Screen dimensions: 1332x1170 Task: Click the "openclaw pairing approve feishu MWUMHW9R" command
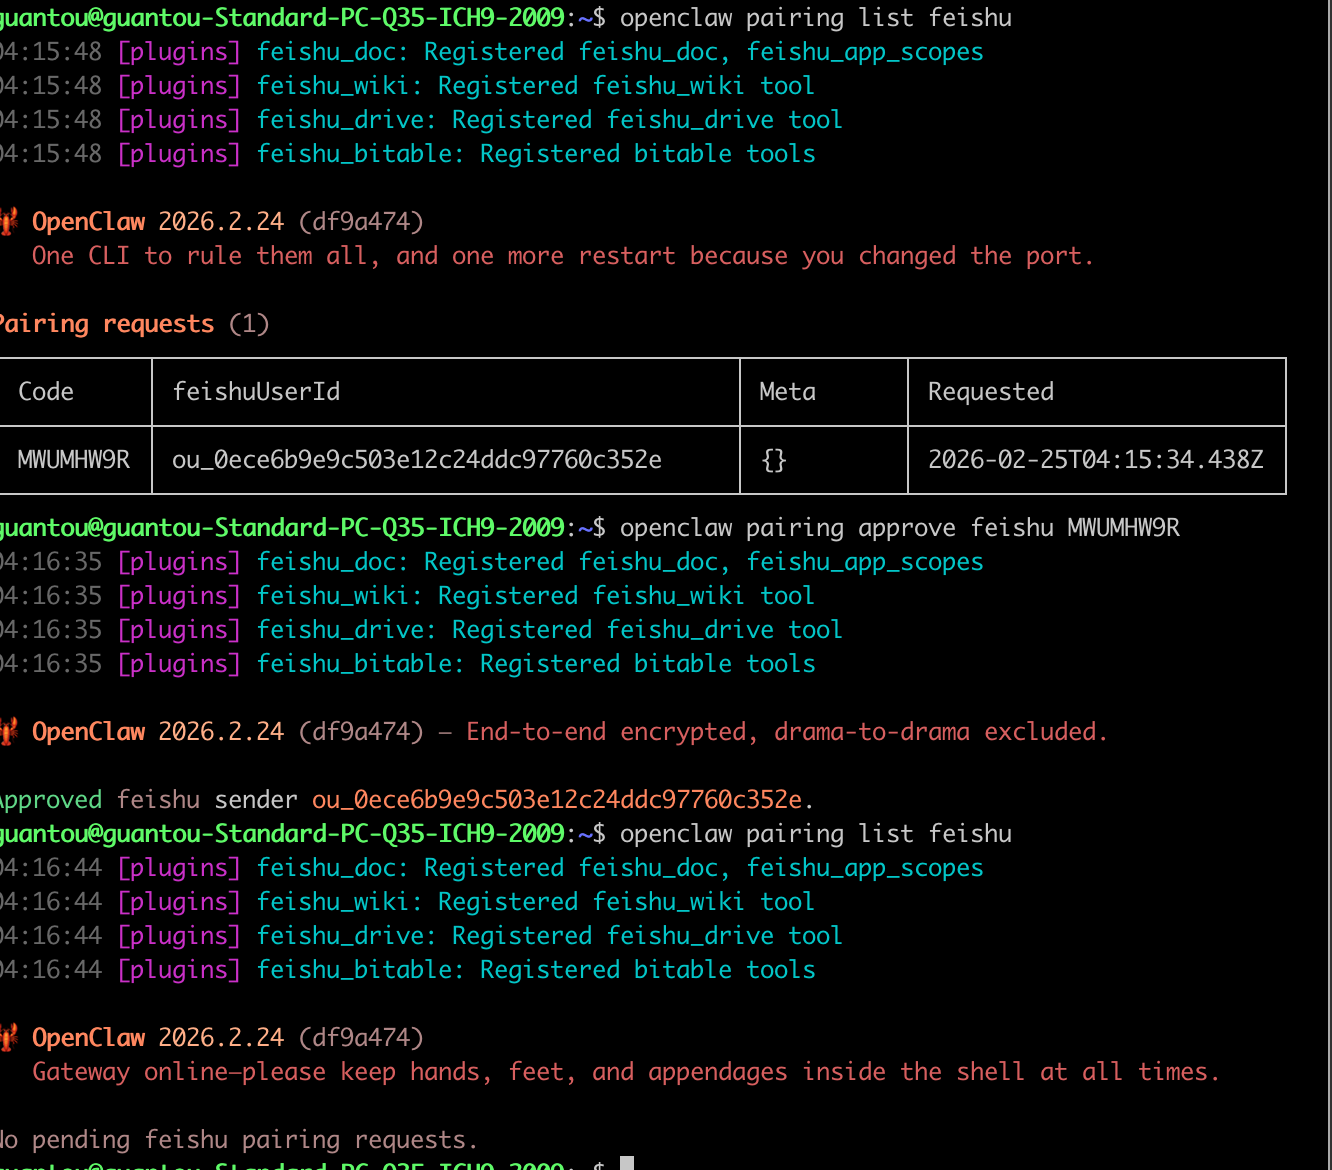899,527
